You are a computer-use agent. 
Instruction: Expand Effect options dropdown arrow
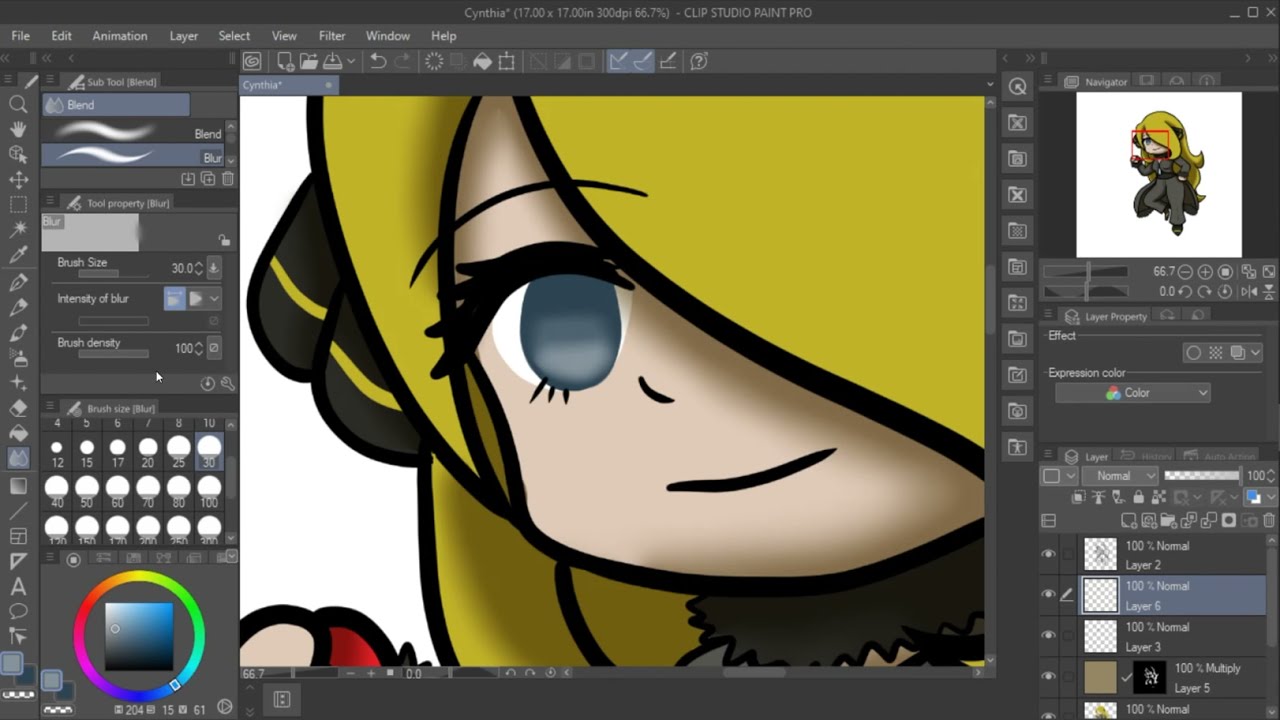[1256, 353]
